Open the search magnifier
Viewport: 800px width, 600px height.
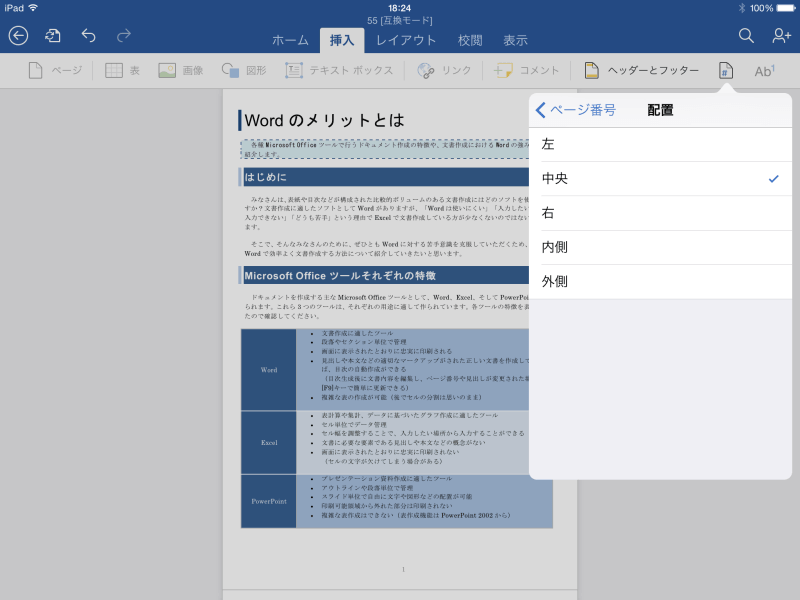pyautogui.click(x=746, y=36)
